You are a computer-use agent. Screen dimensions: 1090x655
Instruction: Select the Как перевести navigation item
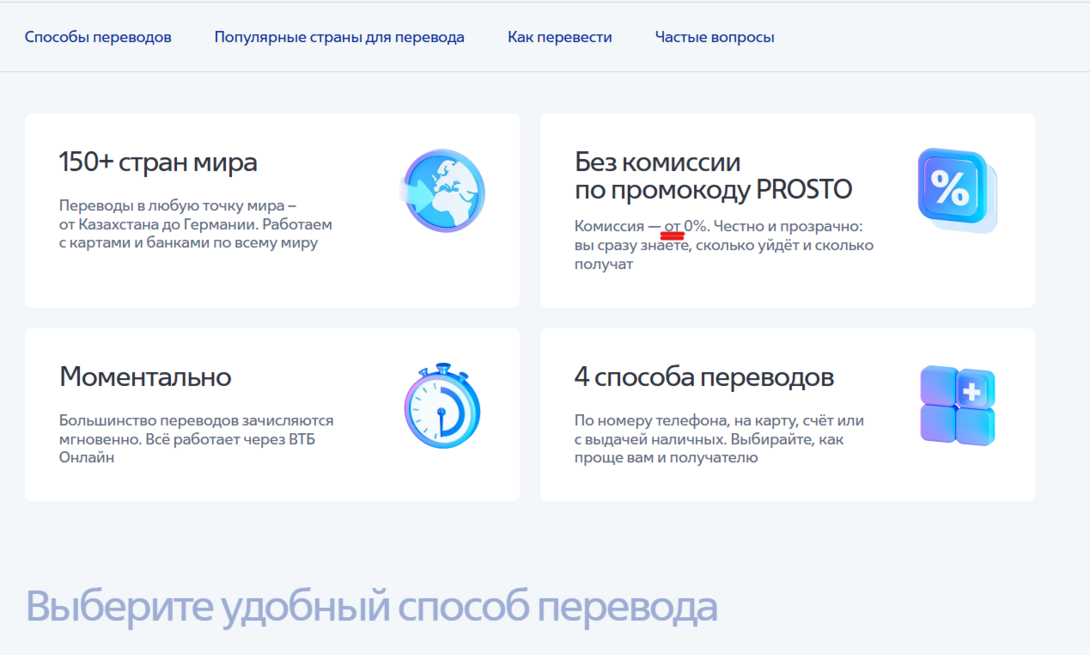[x=559, y=37]
